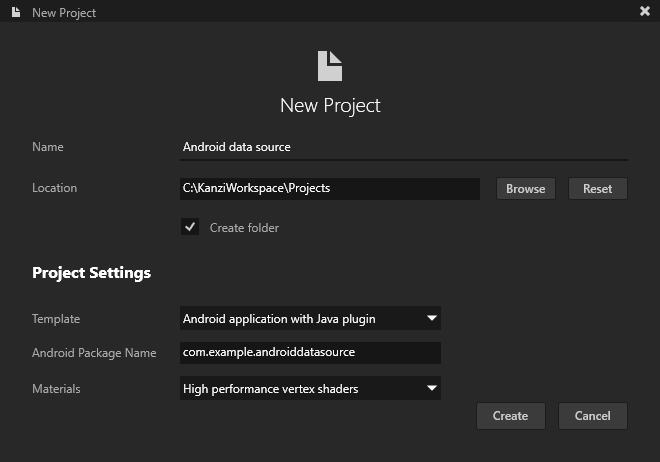Open the Materials combo box

tap(310, 388)
